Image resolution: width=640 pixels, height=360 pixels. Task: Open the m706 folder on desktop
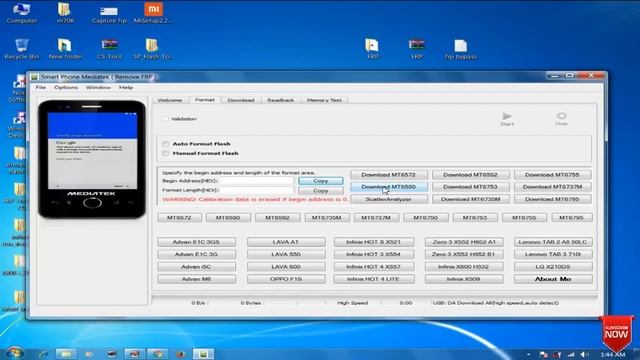pos(65,13)
